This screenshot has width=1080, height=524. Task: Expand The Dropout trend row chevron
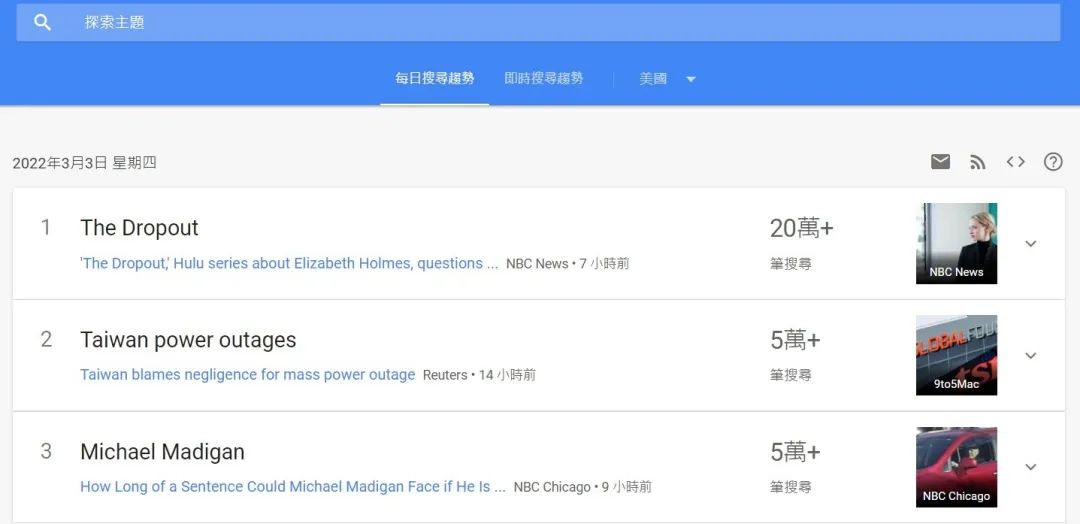pyautogui.click(x=1030, y=244)
